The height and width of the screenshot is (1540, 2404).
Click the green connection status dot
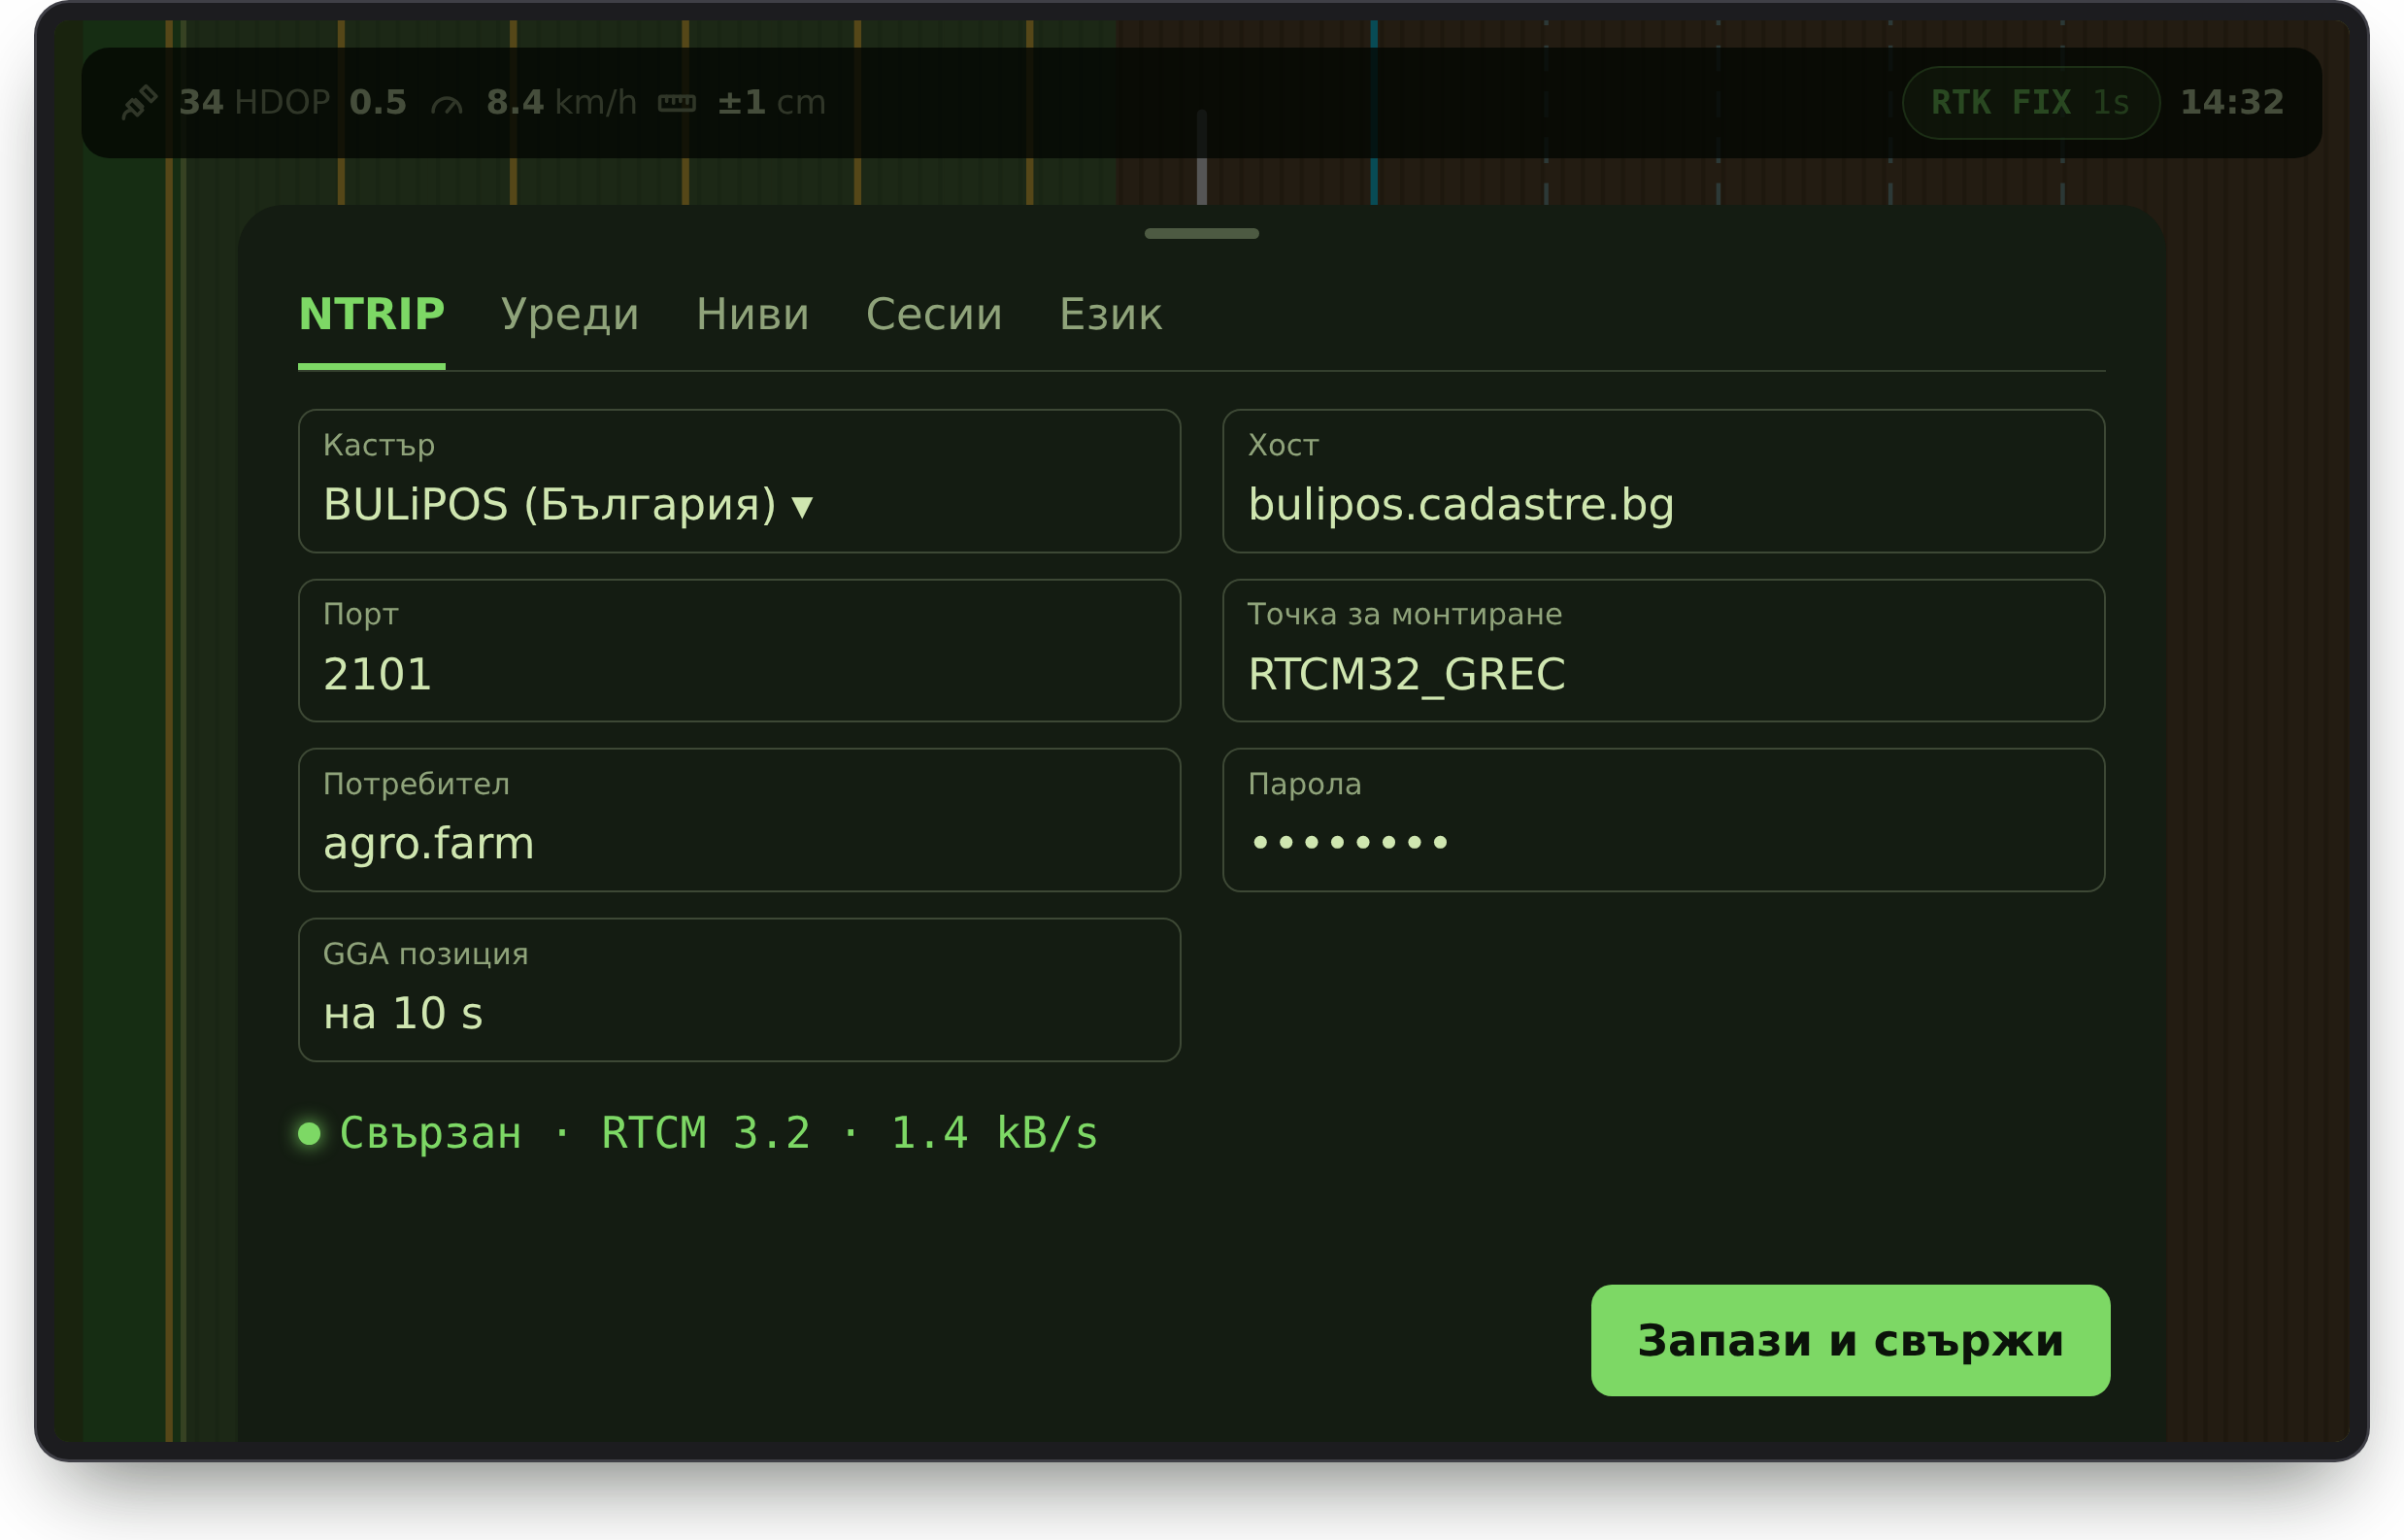point(309,1133)
